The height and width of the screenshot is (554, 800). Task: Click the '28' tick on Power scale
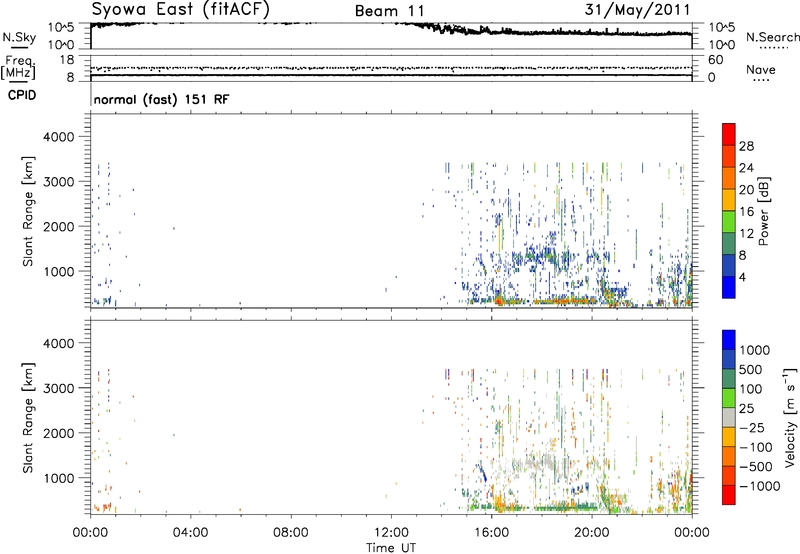click(746, 146)
